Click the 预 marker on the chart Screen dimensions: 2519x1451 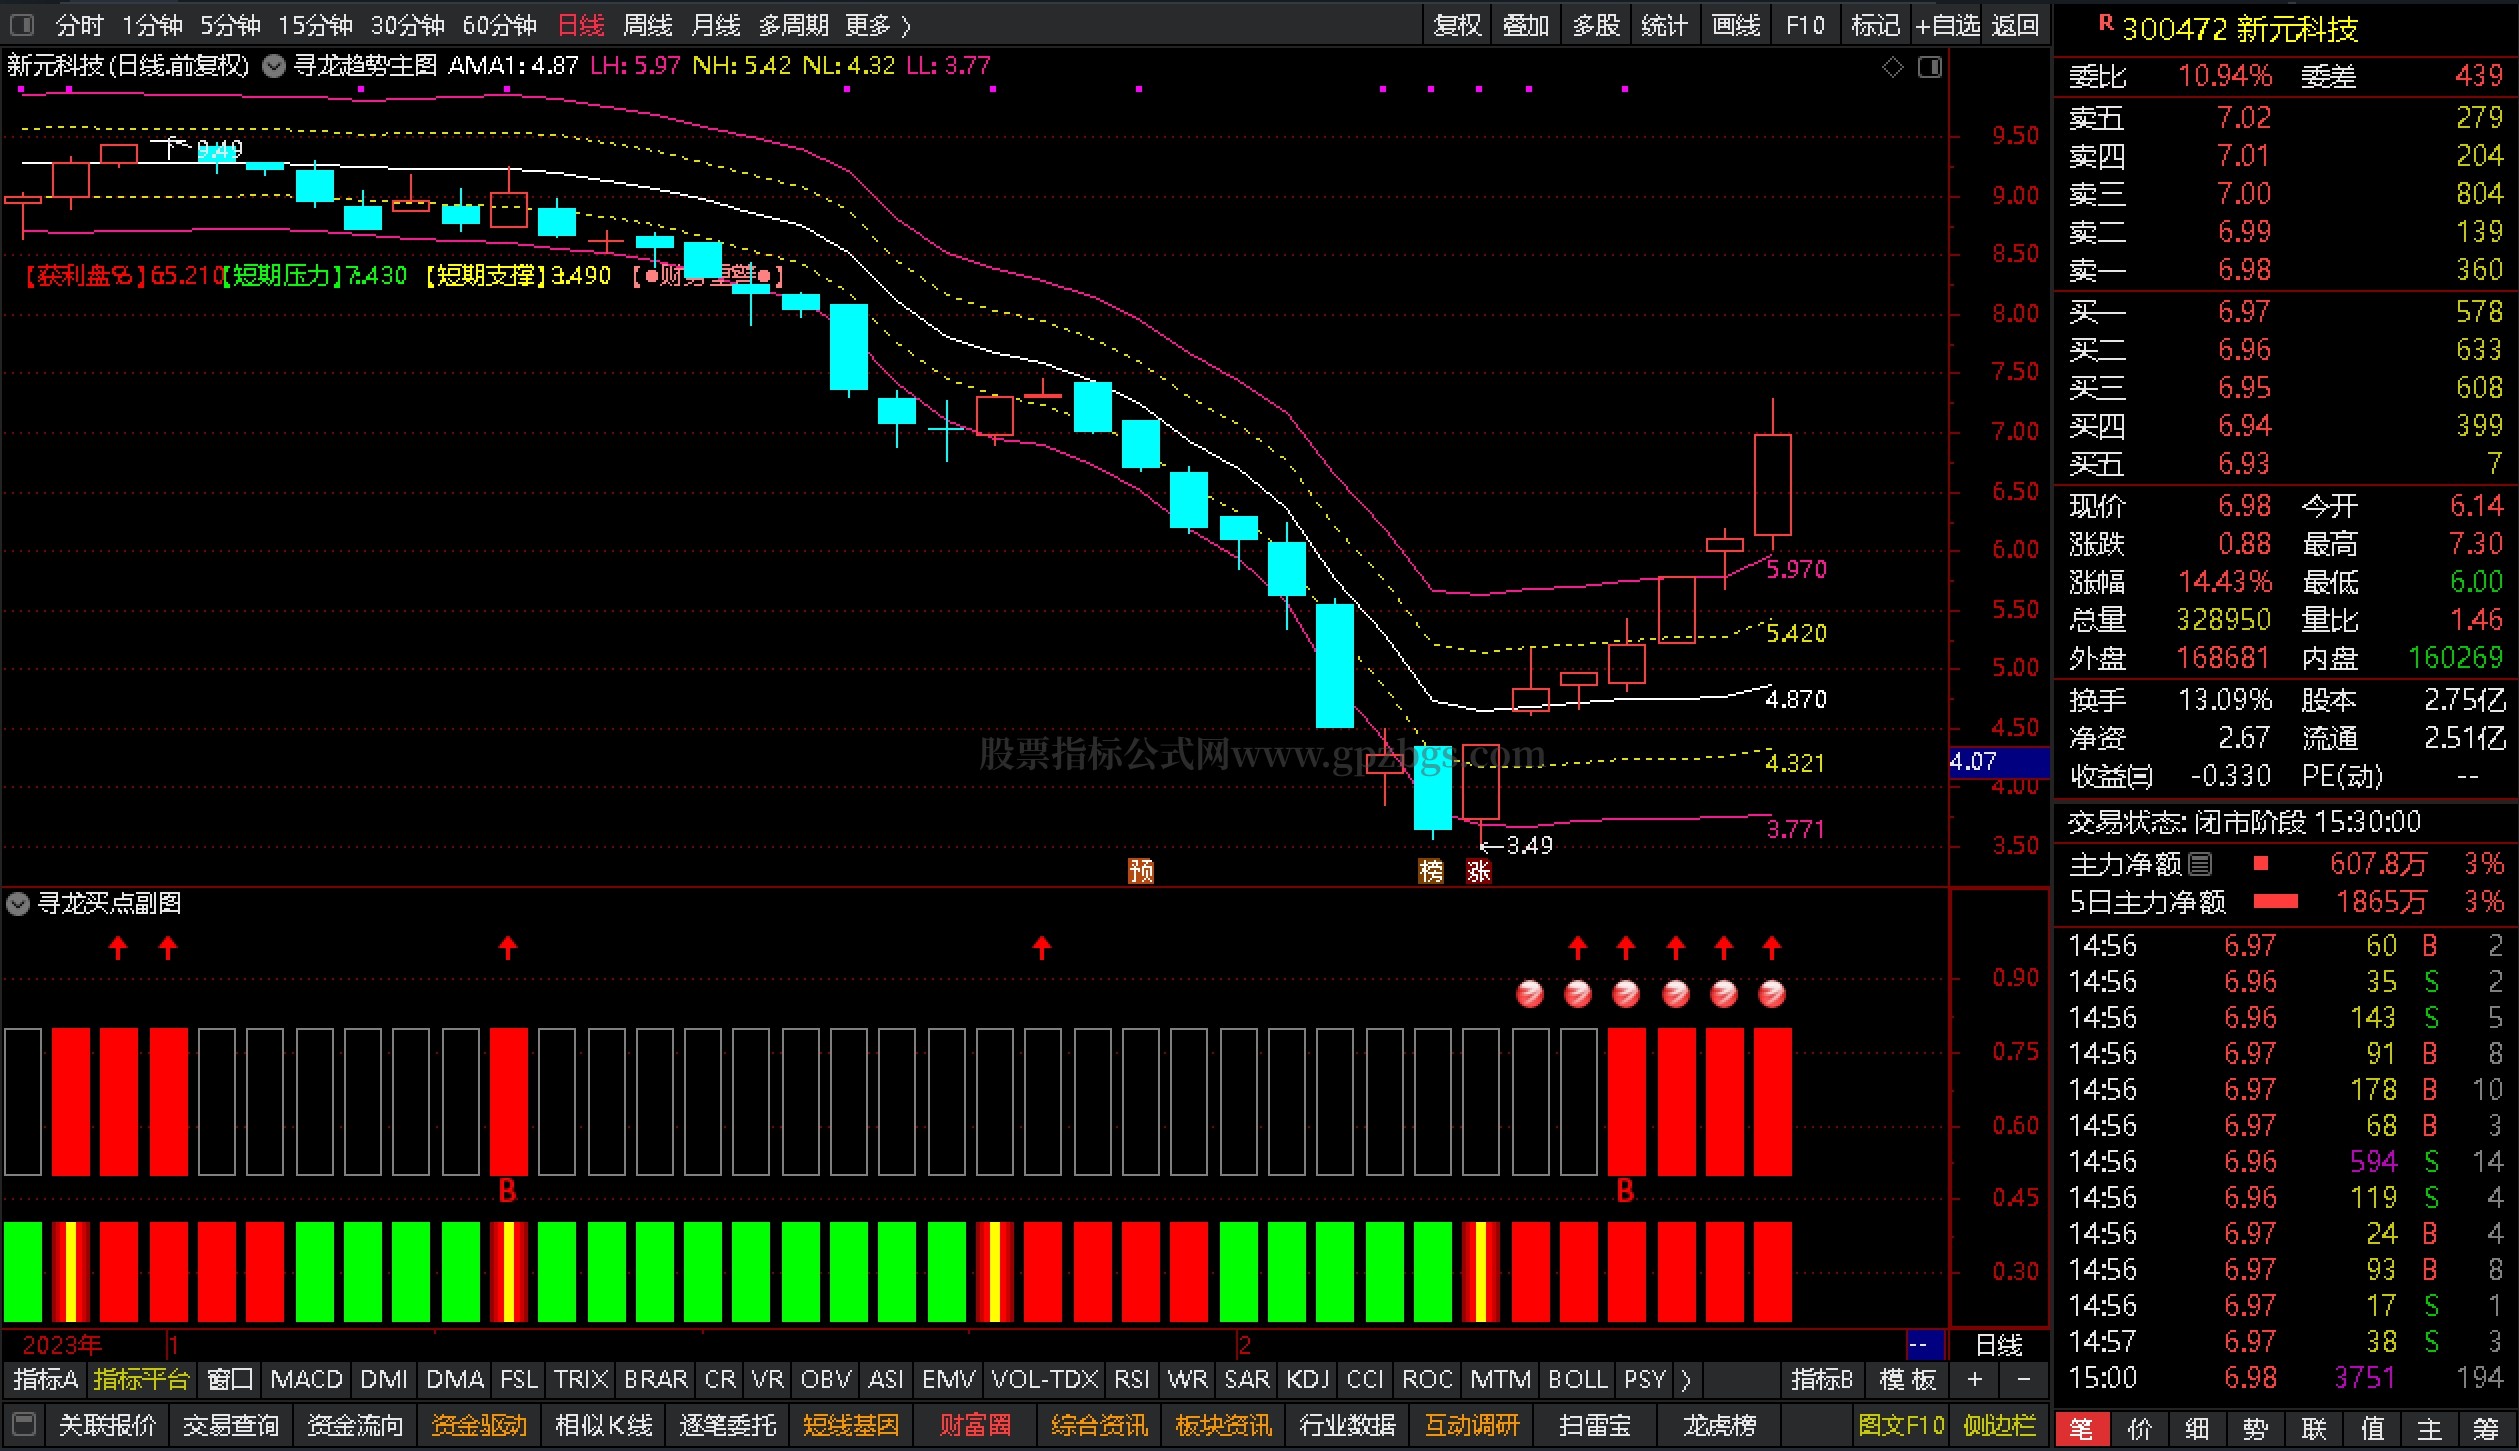1141,871
